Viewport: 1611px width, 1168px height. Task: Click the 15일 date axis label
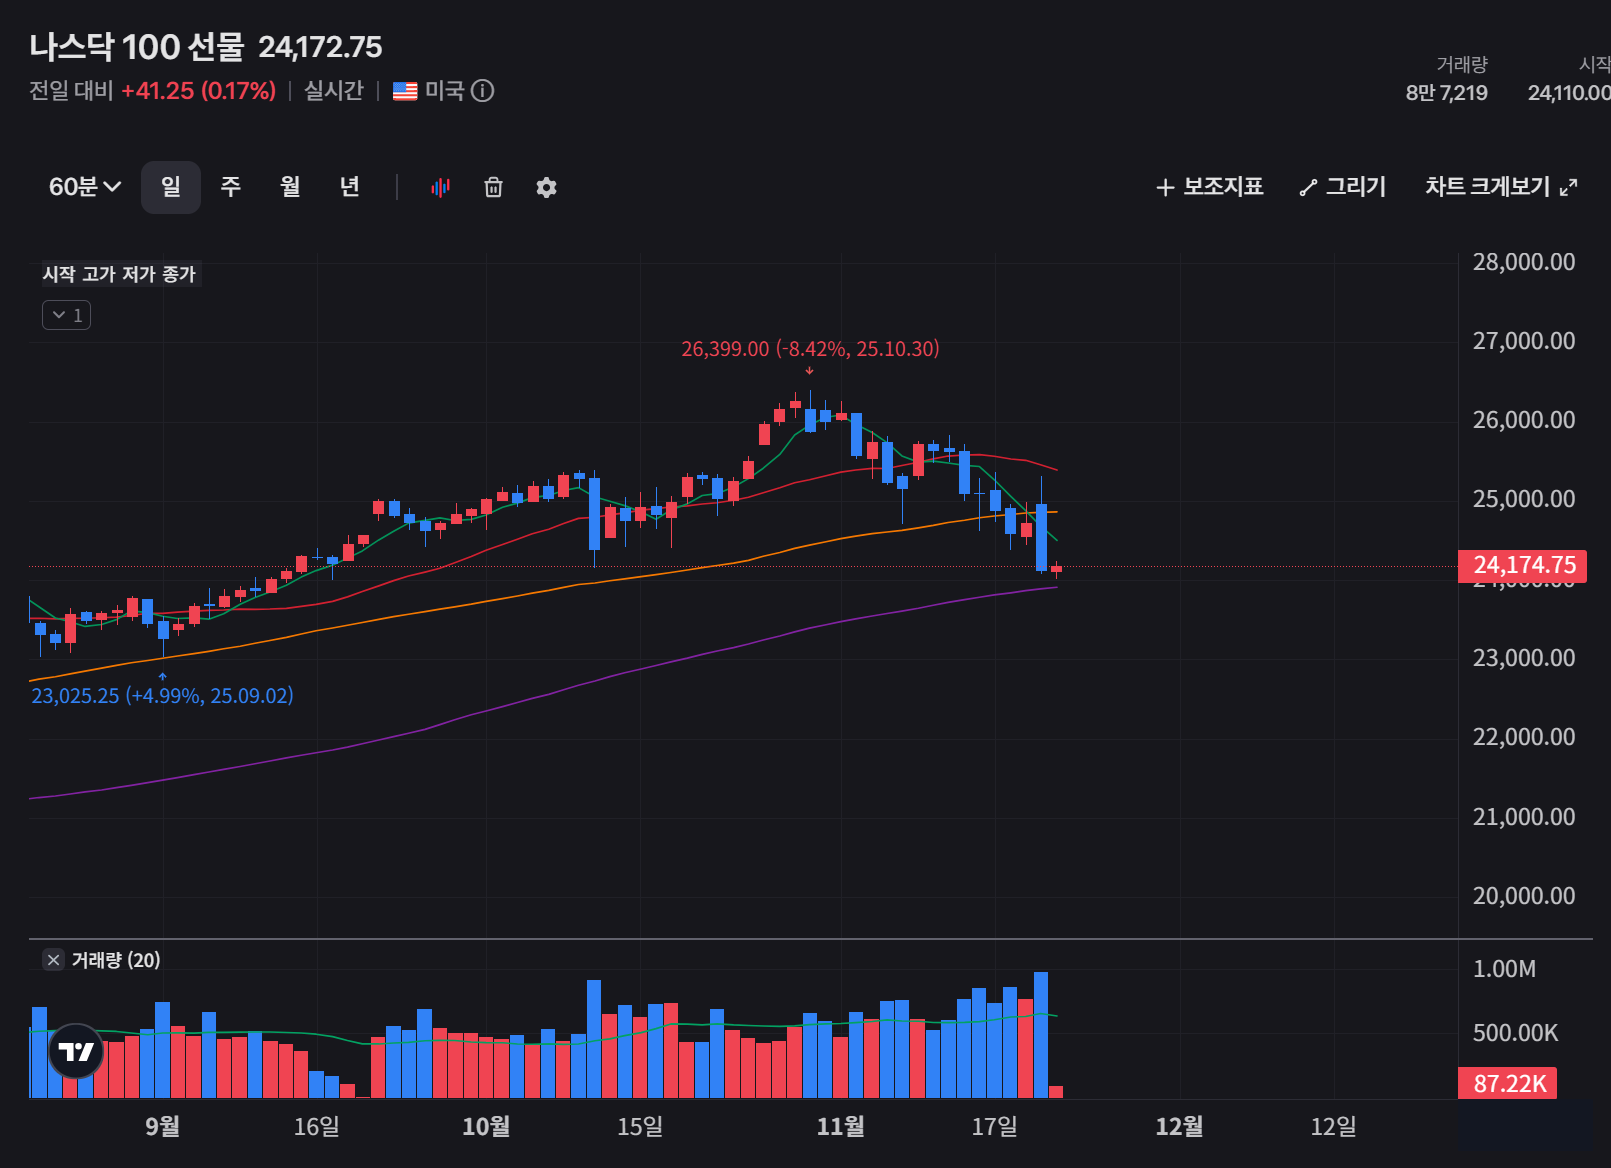tap(640, 1127)
